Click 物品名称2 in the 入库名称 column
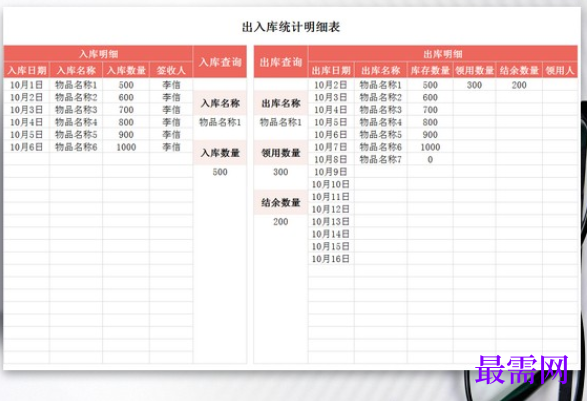The height and width of the screenshot is (401, 587). point(76,97)
